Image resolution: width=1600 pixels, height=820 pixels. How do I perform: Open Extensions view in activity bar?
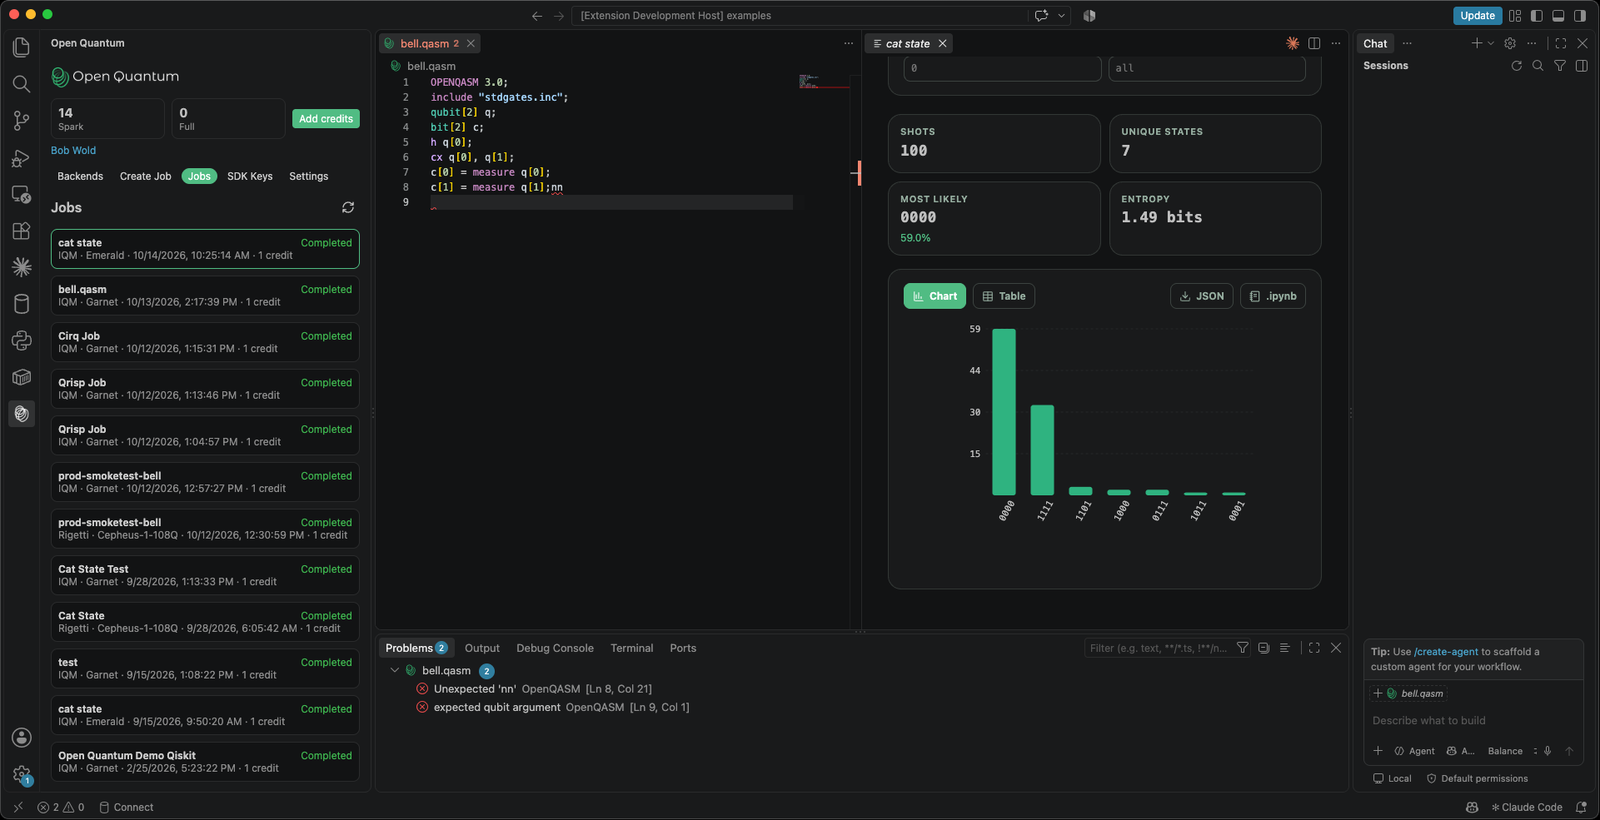[21, 231]
